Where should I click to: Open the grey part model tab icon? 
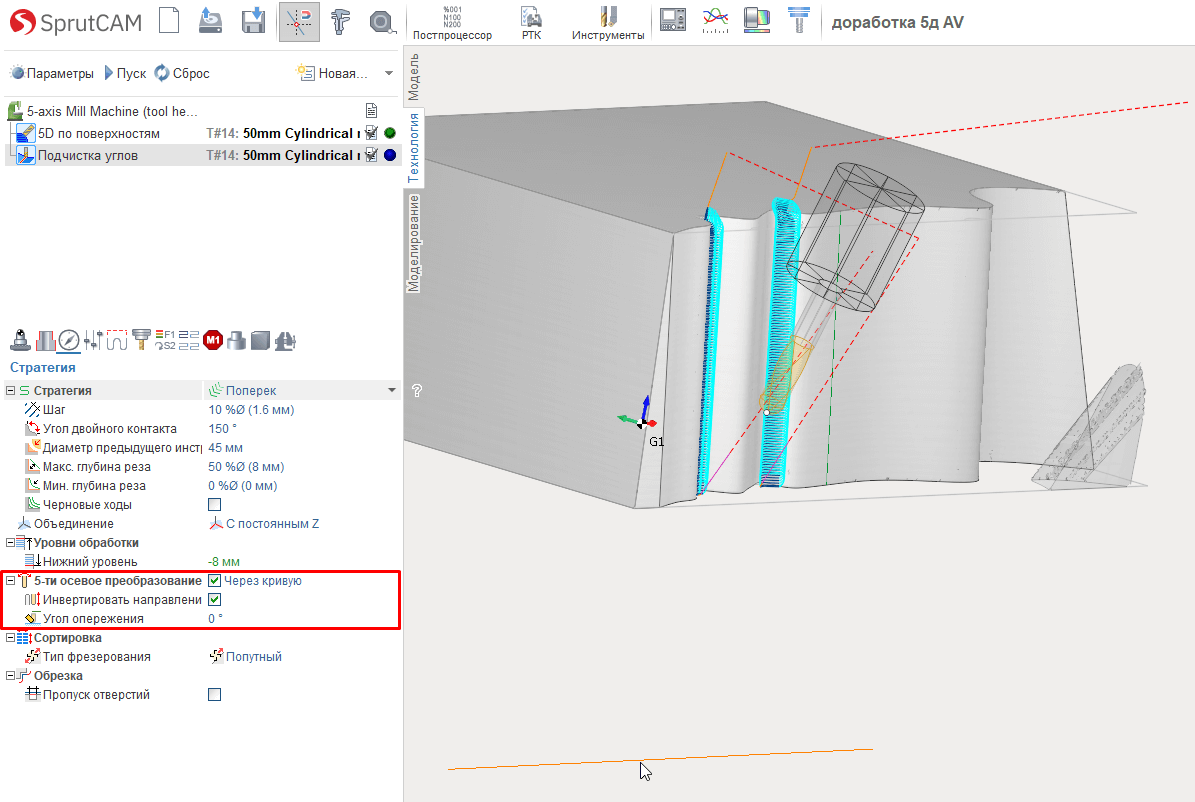tap(237, 340)
